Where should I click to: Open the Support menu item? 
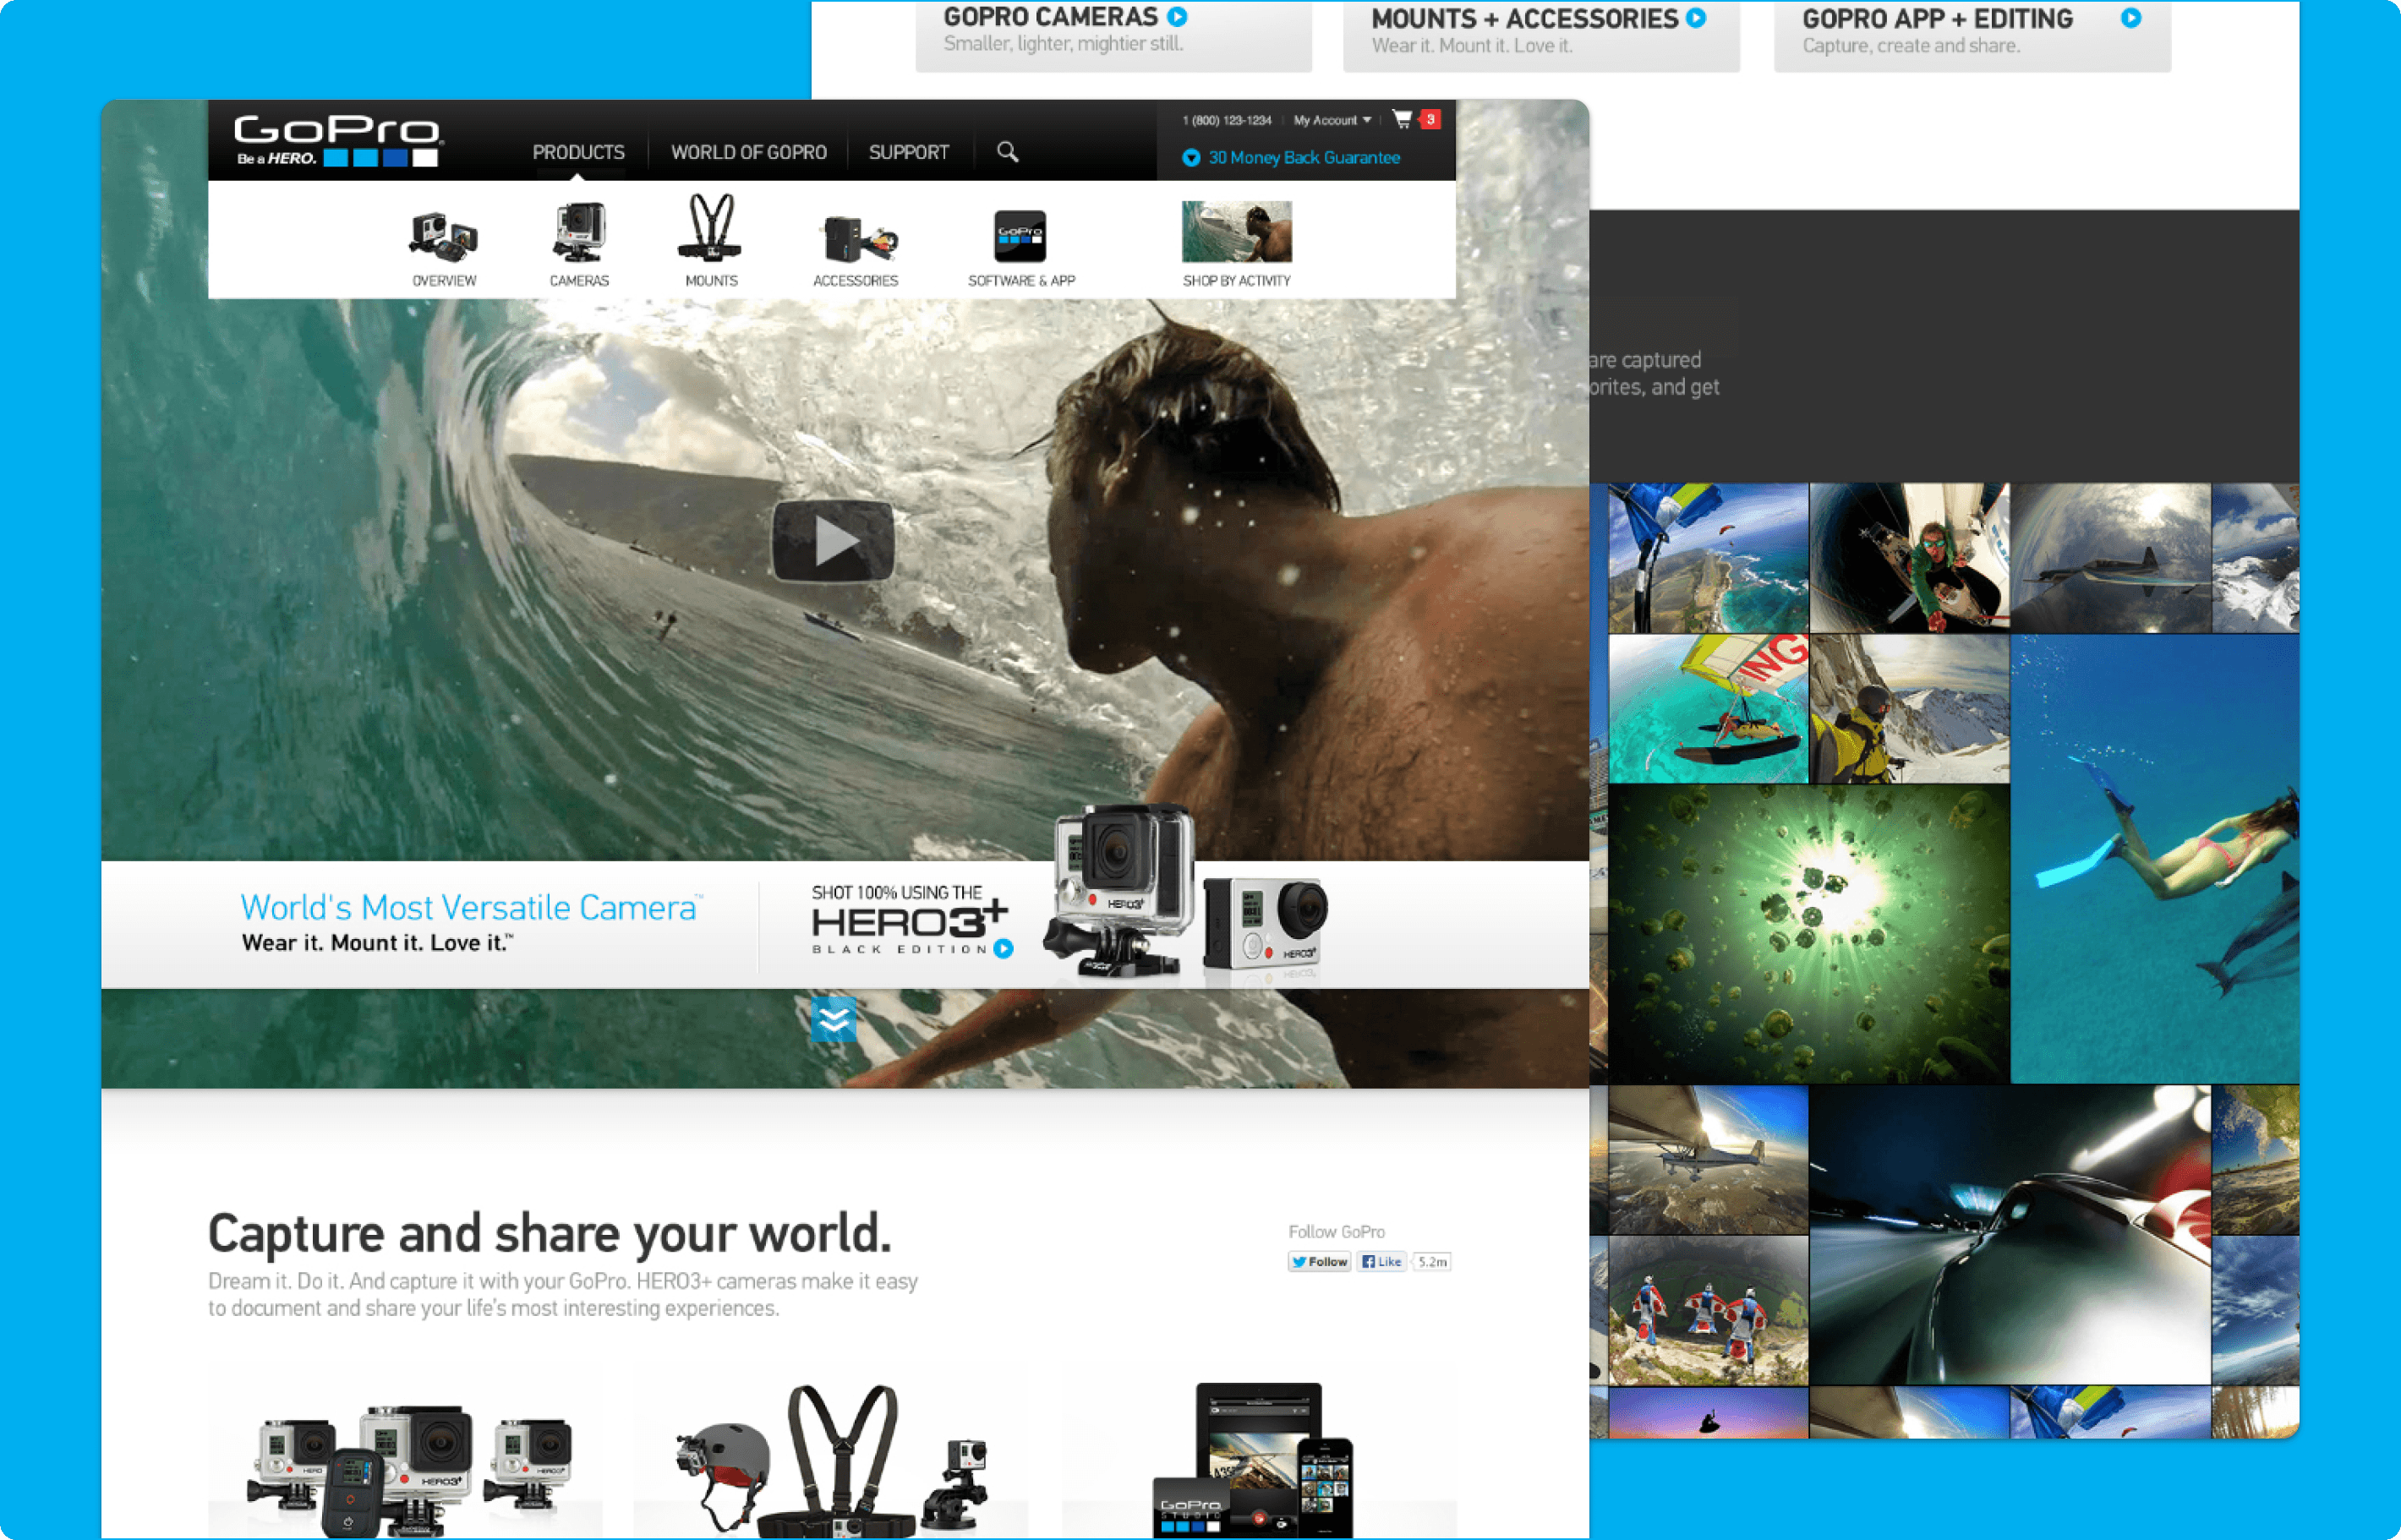[x=908, y=152]
